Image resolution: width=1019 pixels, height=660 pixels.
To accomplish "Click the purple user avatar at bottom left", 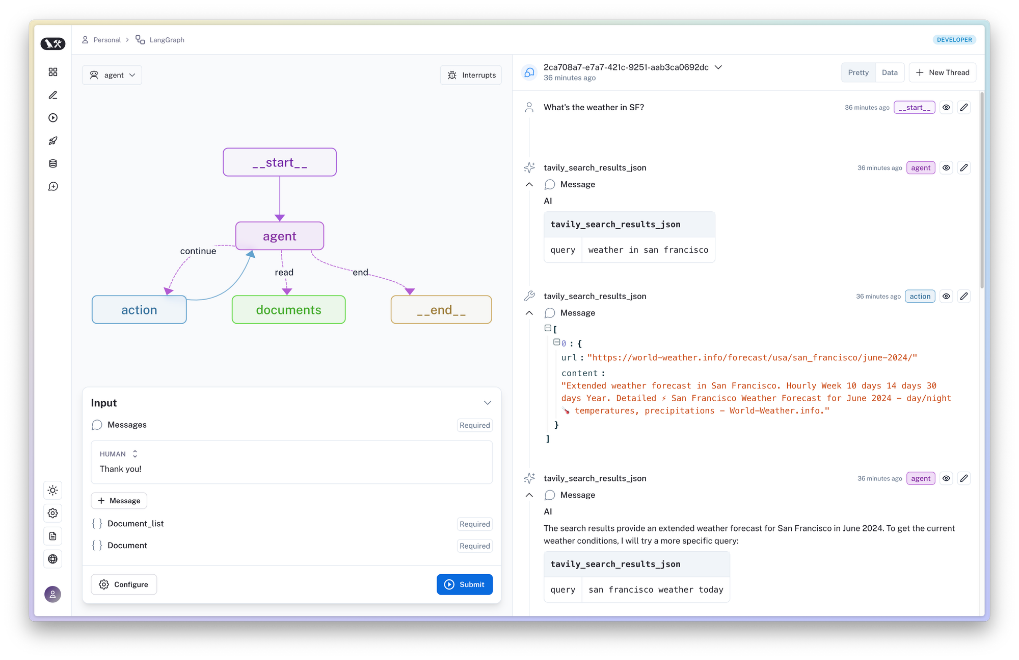I will (52, 593).
